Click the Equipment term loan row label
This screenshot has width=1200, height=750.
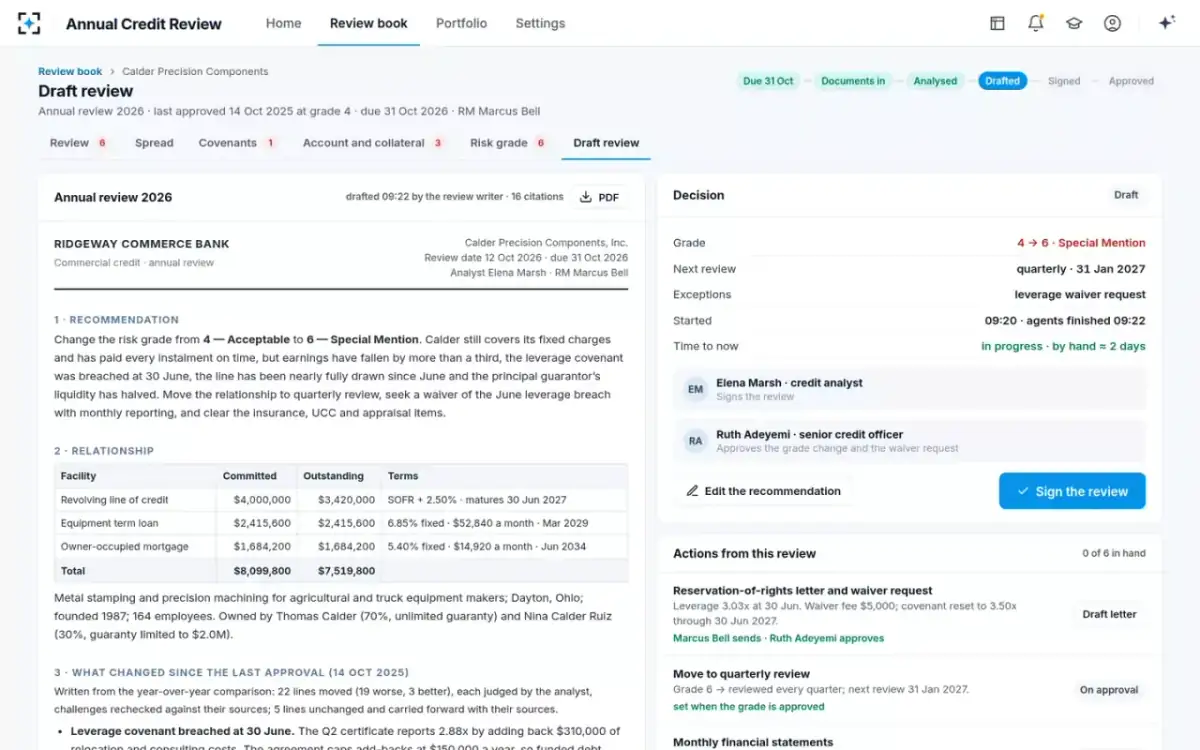pos(110,523)
